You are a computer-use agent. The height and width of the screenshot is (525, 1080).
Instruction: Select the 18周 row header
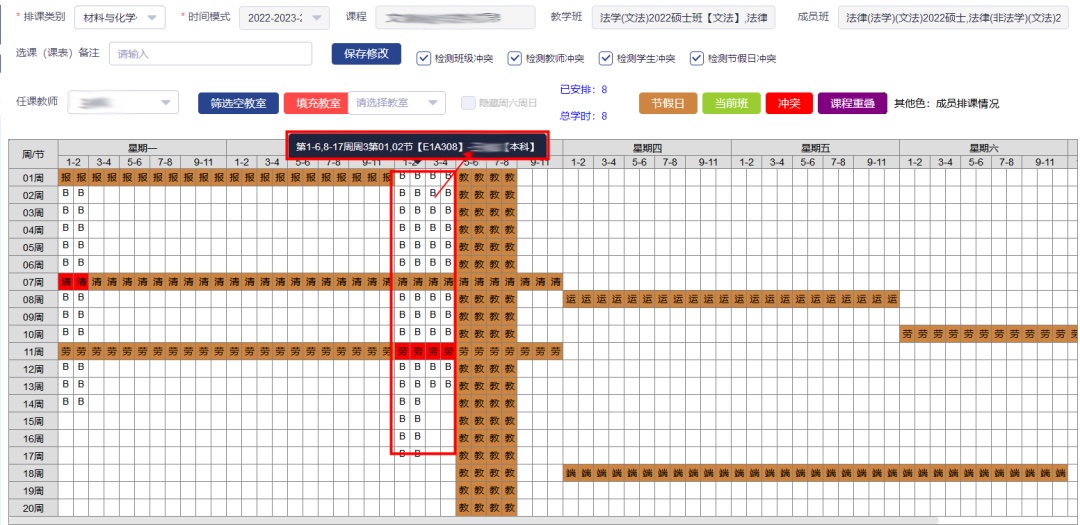[x=33, y=473]
